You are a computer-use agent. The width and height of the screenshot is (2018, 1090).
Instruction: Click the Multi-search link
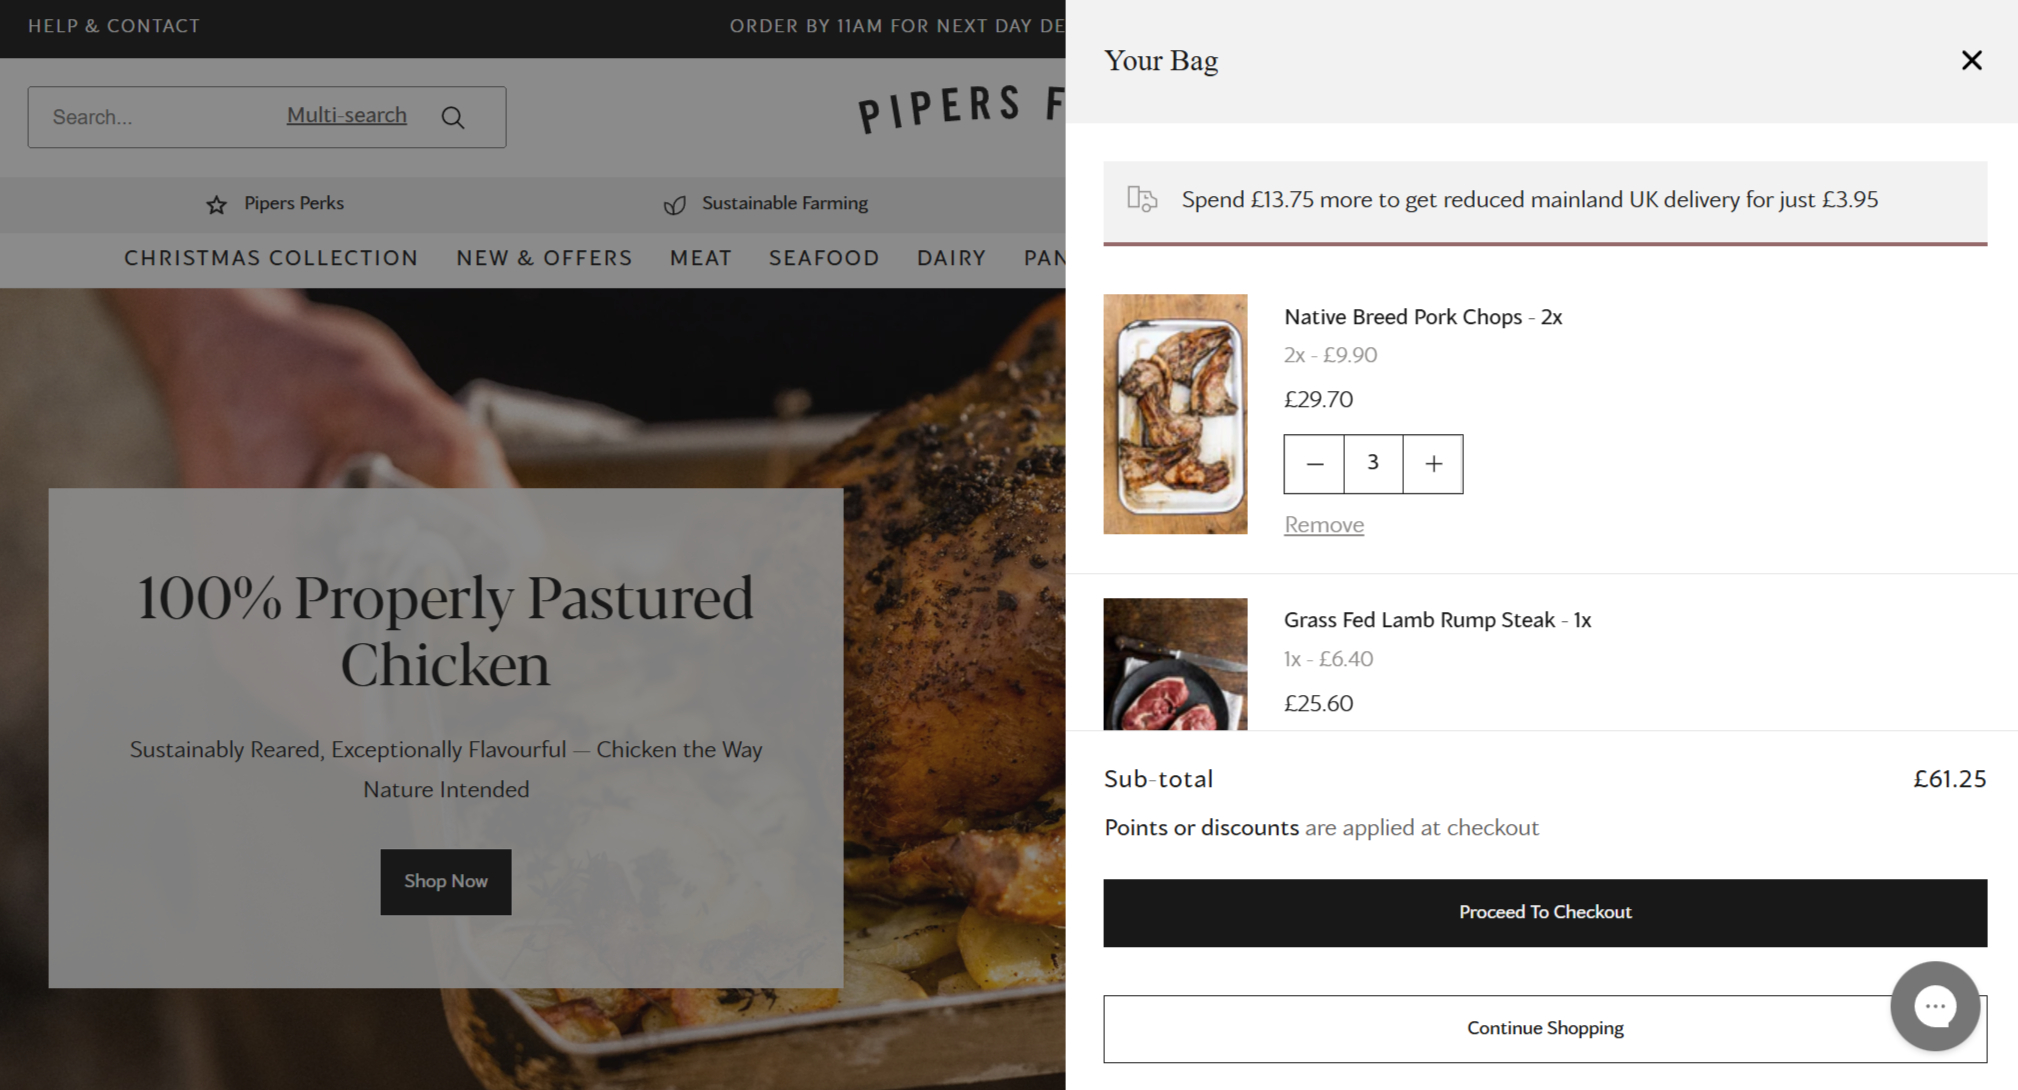(346, 116)
